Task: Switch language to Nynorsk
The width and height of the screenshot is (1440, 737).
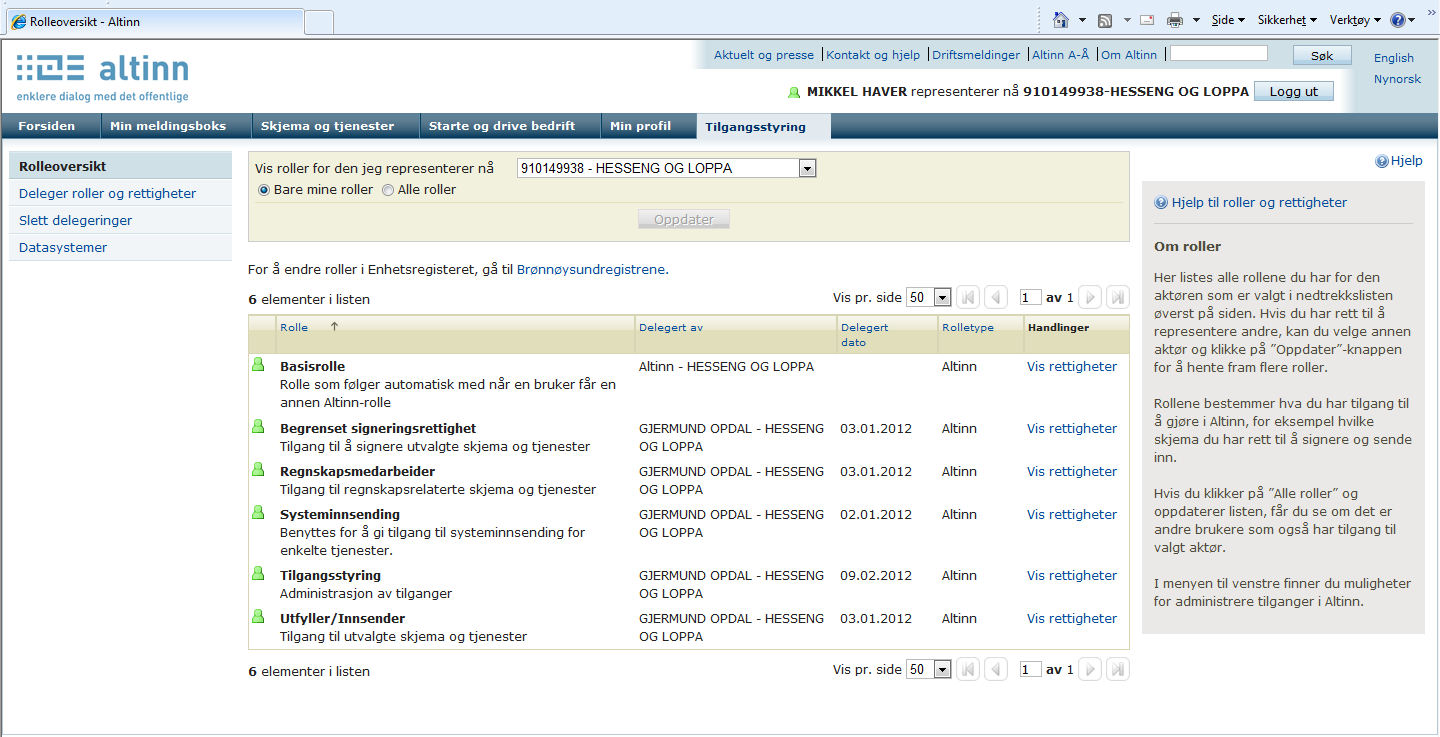Action: [x=1397, y=79]
